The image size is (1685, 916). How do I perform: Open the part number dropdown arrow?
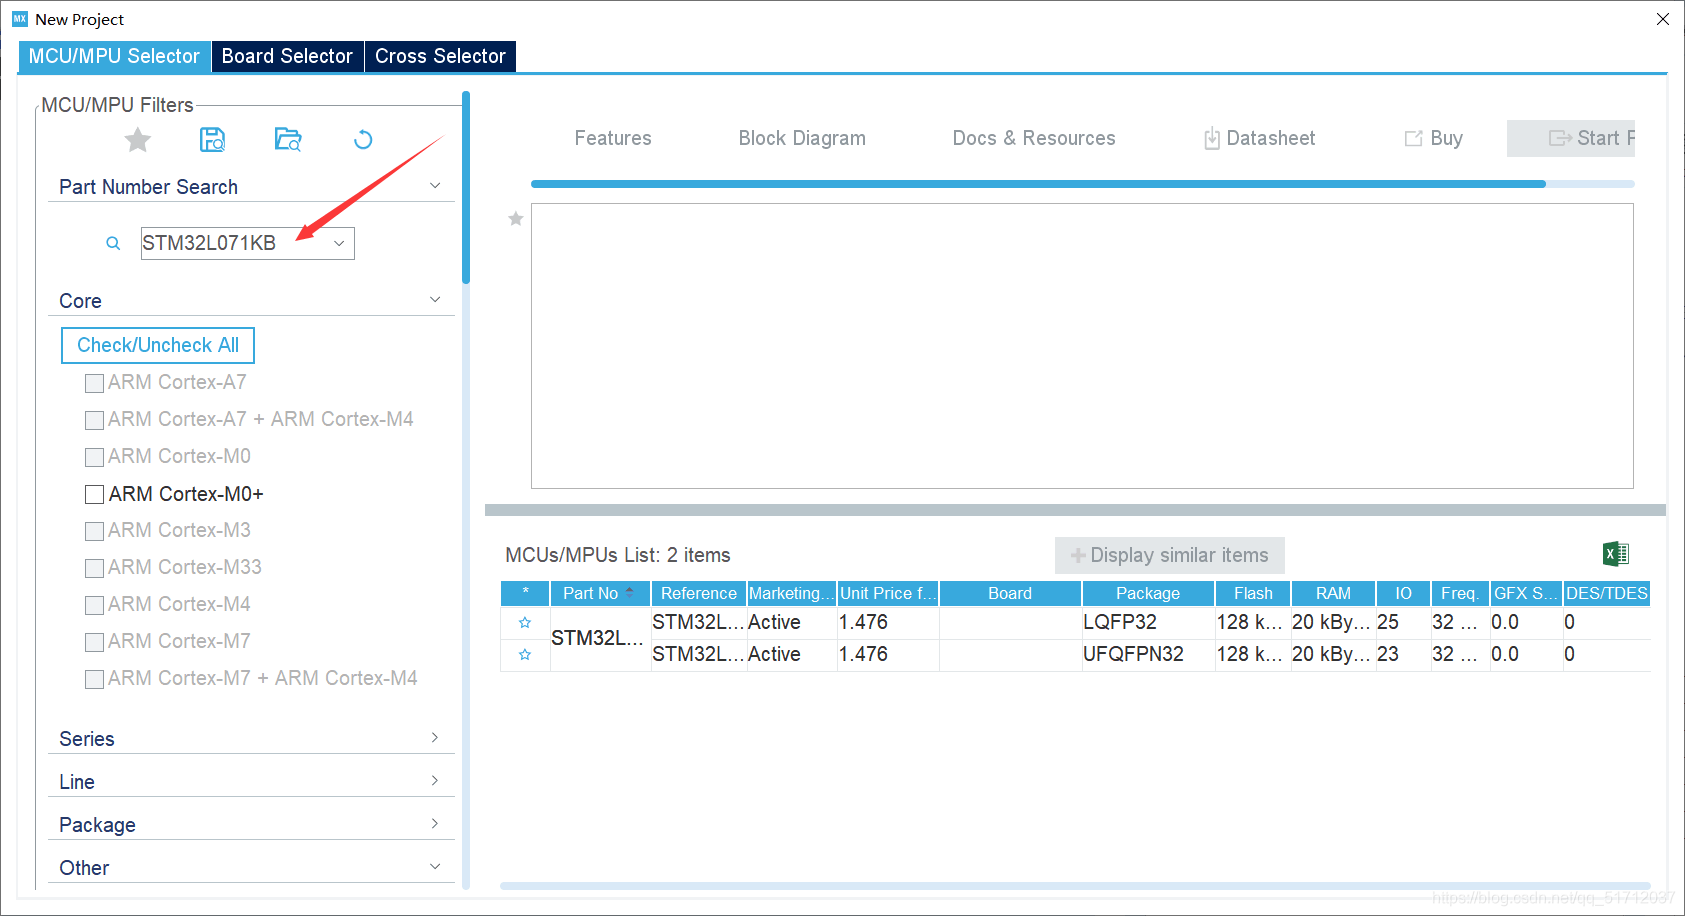pos(339,243)
